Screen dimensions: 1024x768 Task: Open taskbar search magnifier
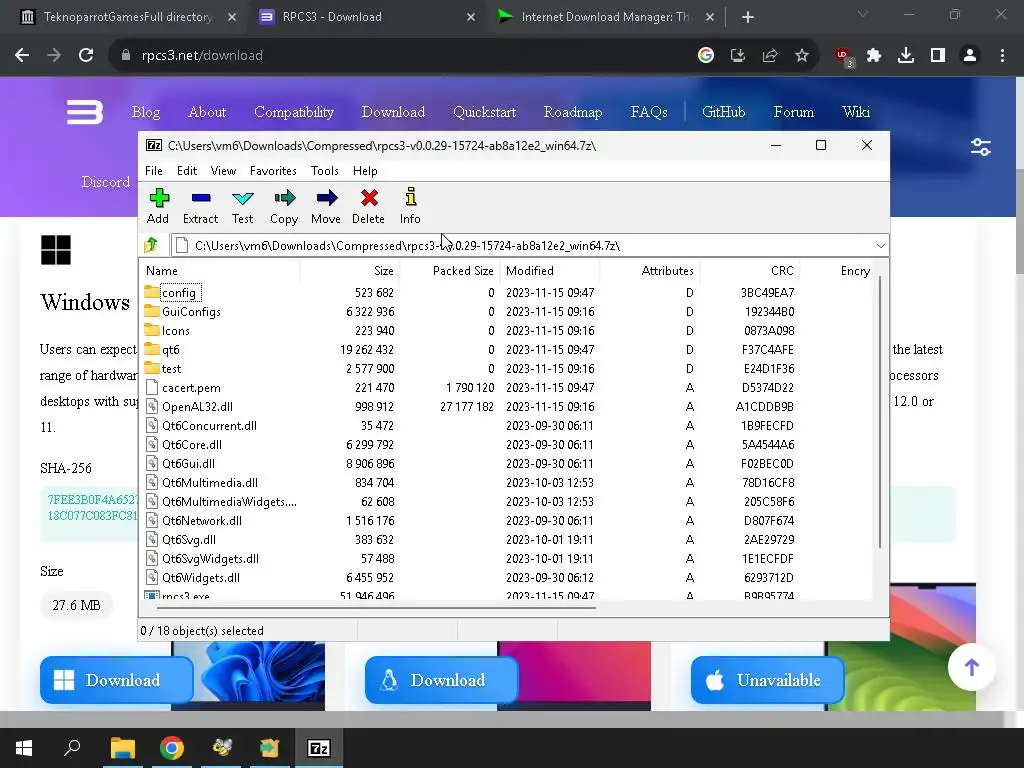point(72,748)
